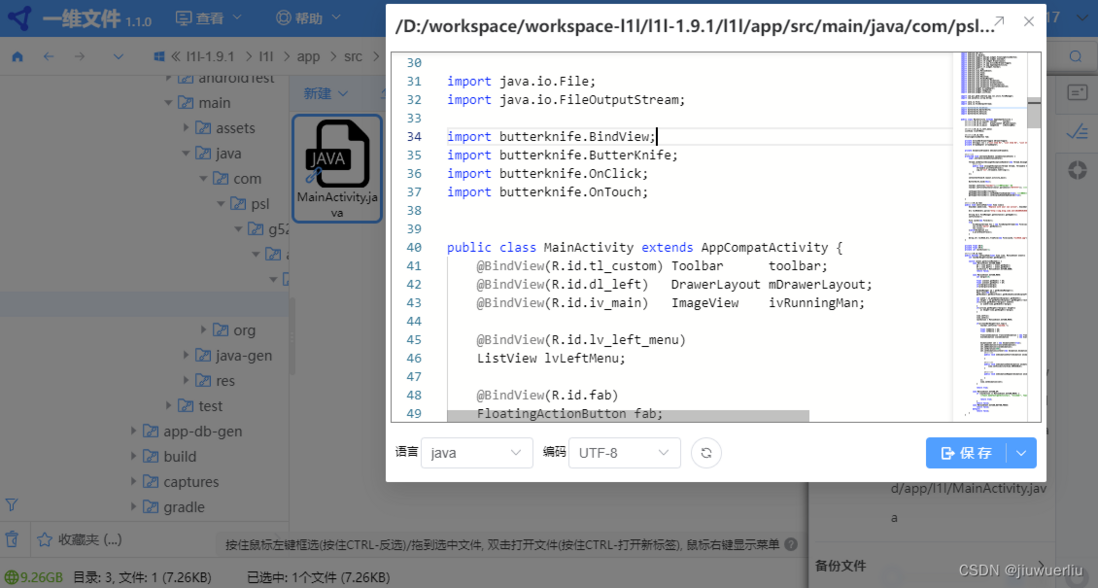This screenshot has height=588, width=1098.
Task: Navigate back with left arrow
Action: pos(48,57)
